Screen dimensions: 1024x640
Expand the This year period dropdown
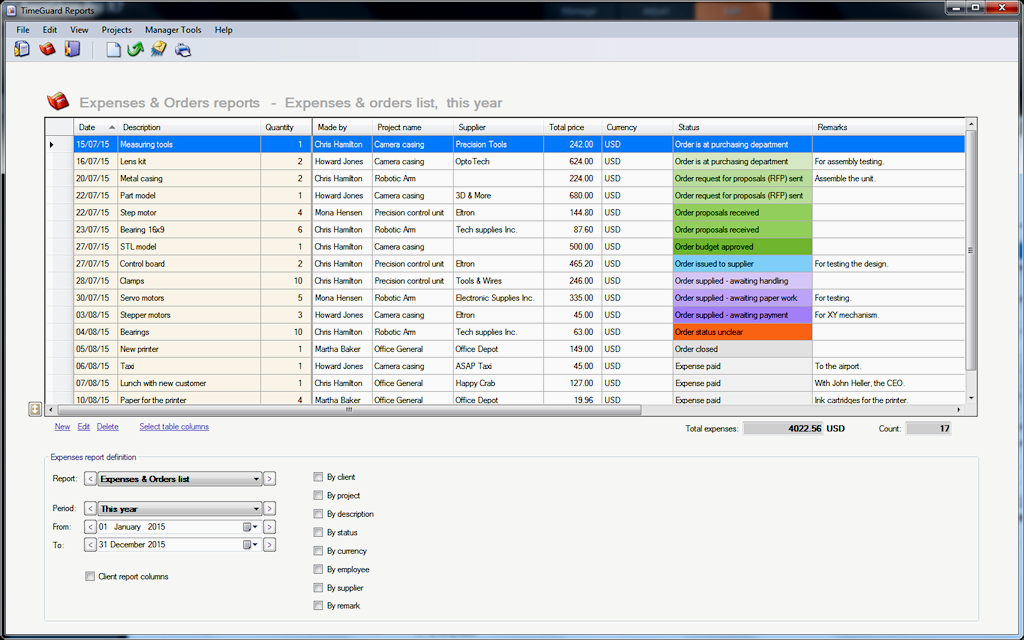pos(256,509)
